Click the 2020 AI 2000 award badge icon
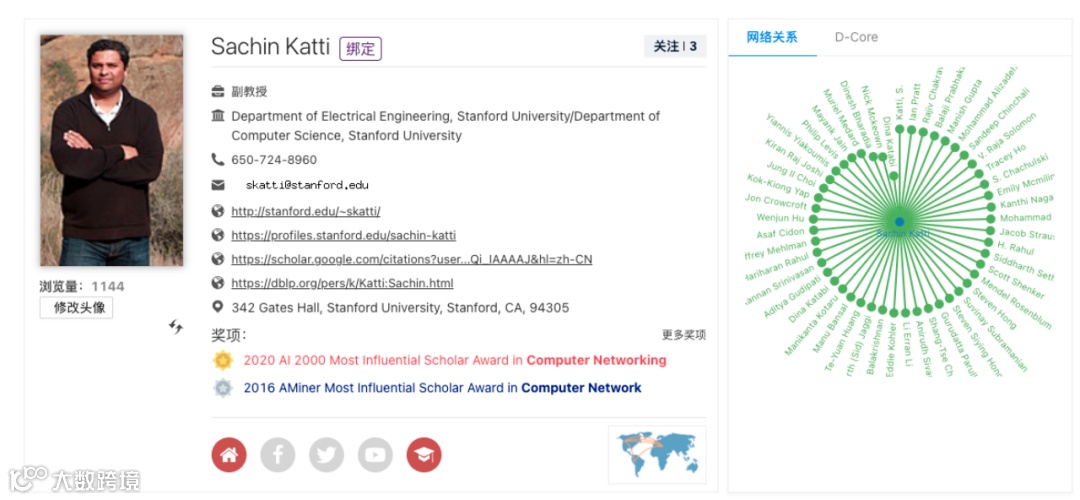 click(x=222, y=360)
